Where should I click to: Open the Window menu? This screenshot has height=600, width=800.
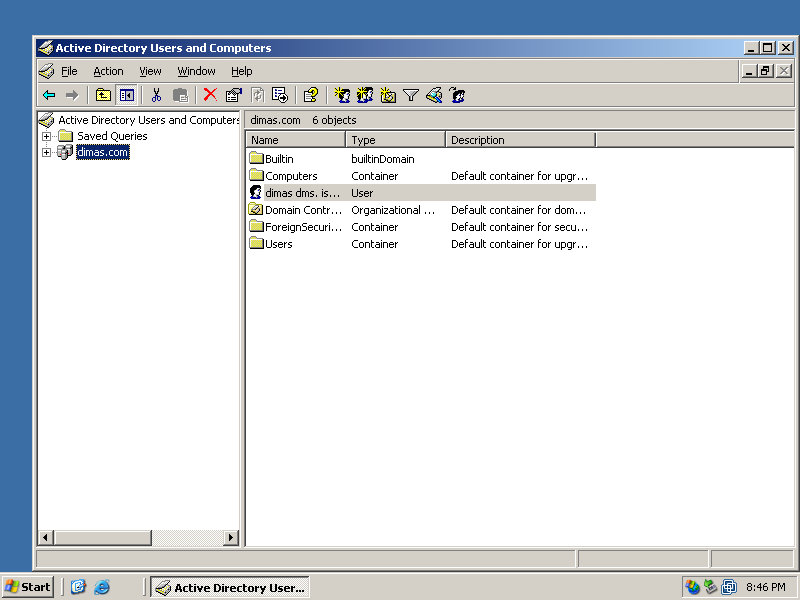pos(196,71)
